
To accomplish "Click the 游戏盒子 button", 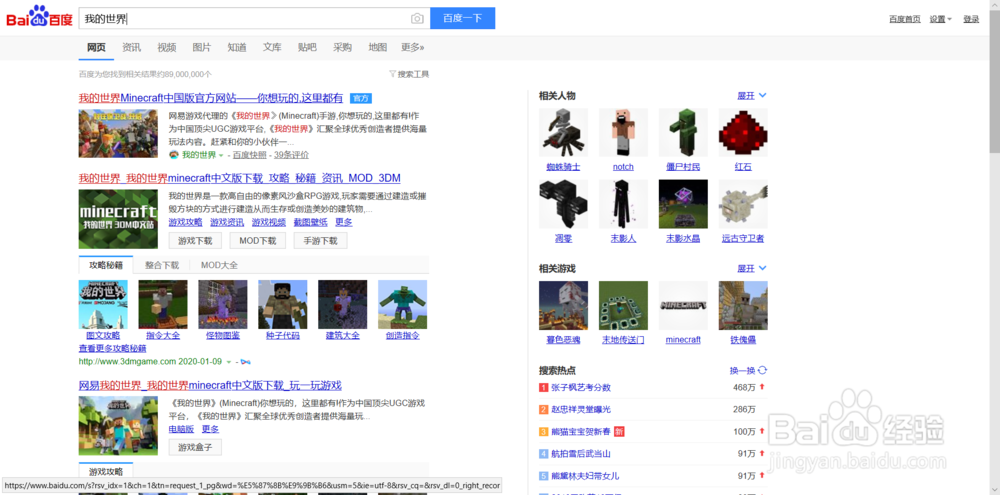I will point(195,447).
